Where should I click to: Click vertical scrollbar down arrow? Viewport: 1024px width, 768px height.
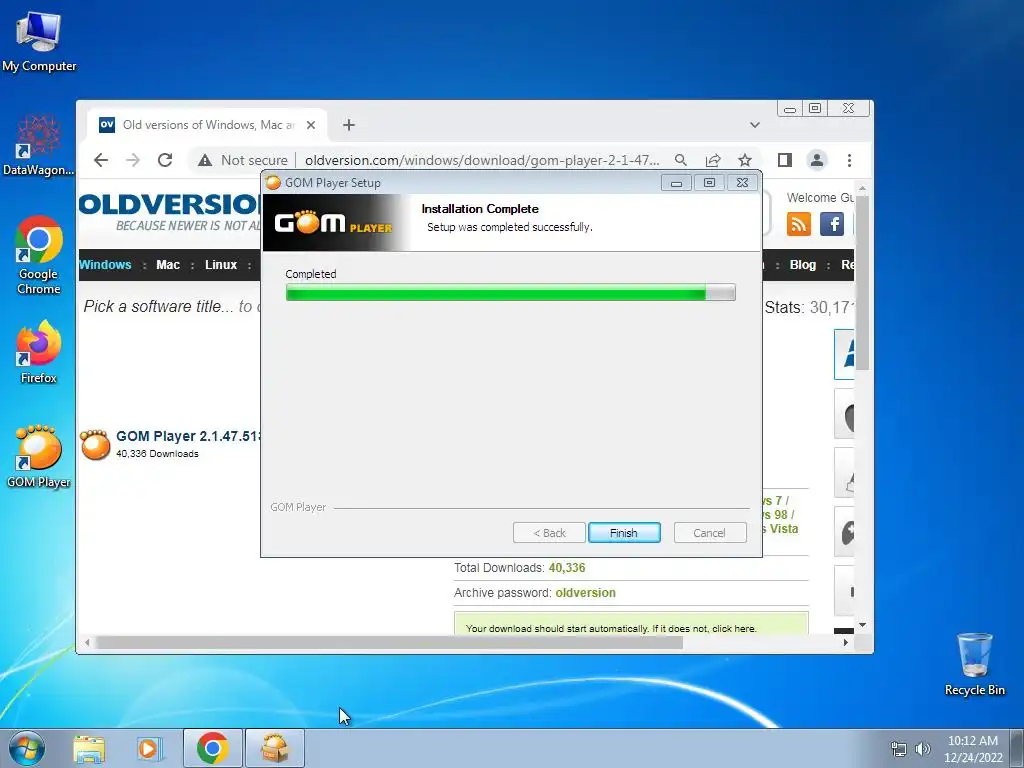point(862,625)
